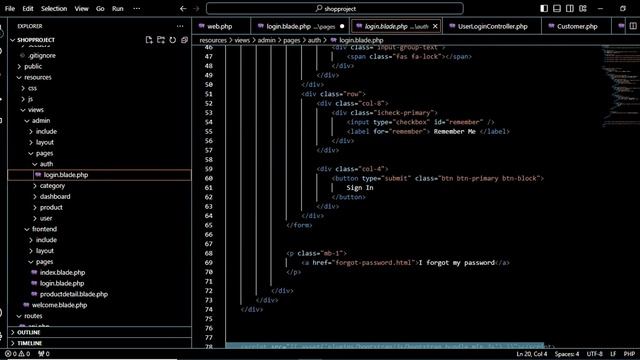Collapse all folders in Explorer
The width and height of the screenshot is (640, 360).
(x=184, y=40)
